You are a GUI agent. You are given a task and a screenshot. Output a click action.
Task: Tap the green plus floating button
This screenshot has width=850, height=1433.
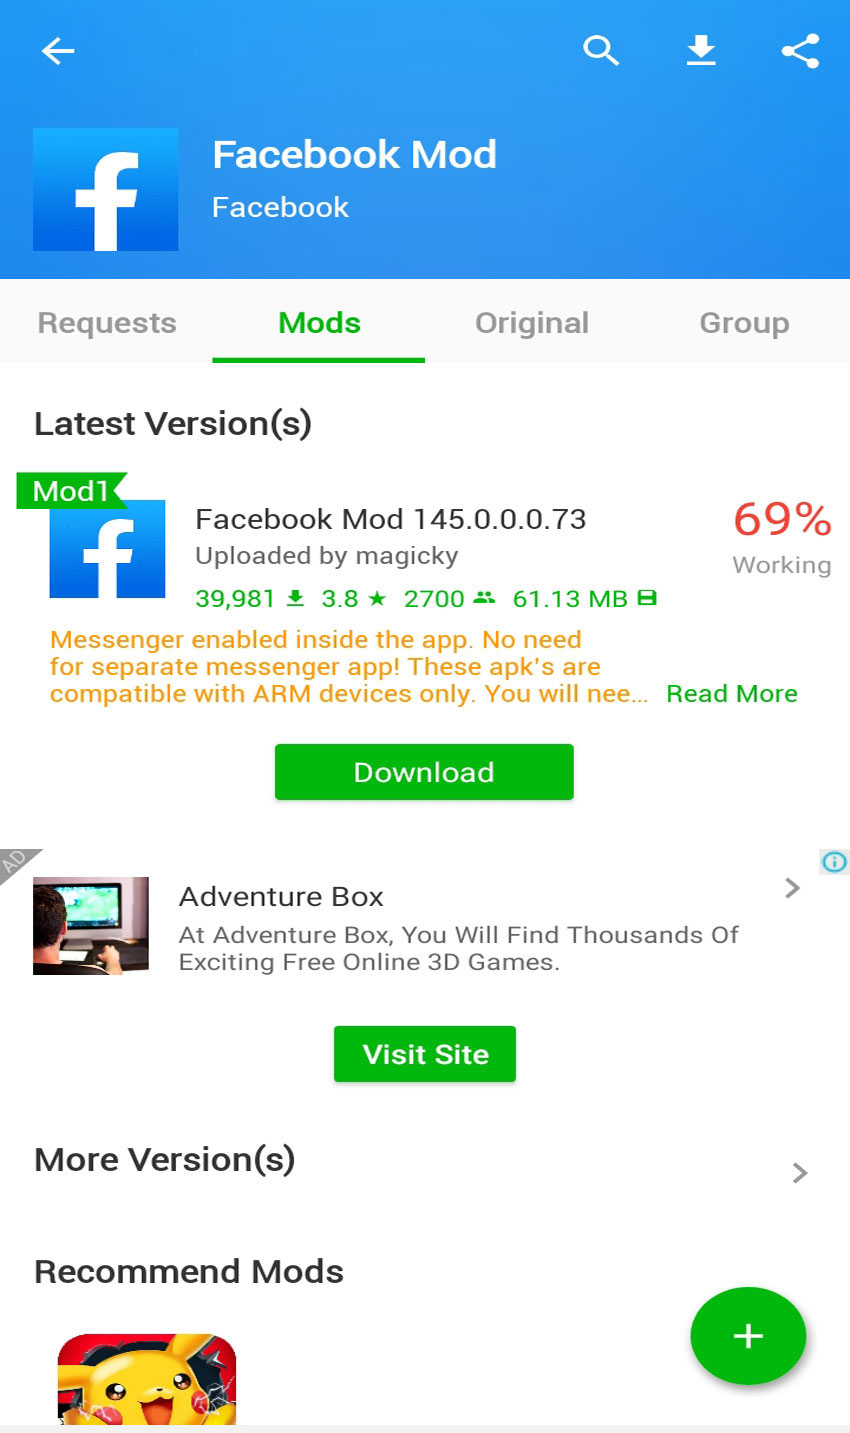point(748,1336)
